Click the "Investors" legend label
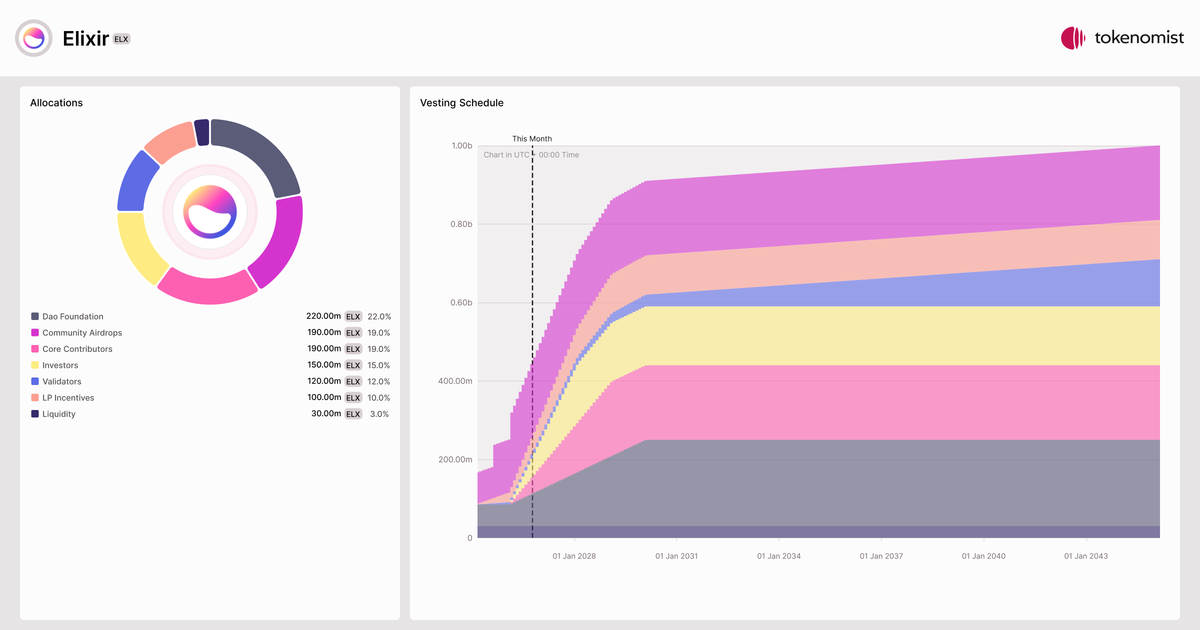The height and width of the screenshot is (630, 1200). pyautogui.click(x=60, y=366)
